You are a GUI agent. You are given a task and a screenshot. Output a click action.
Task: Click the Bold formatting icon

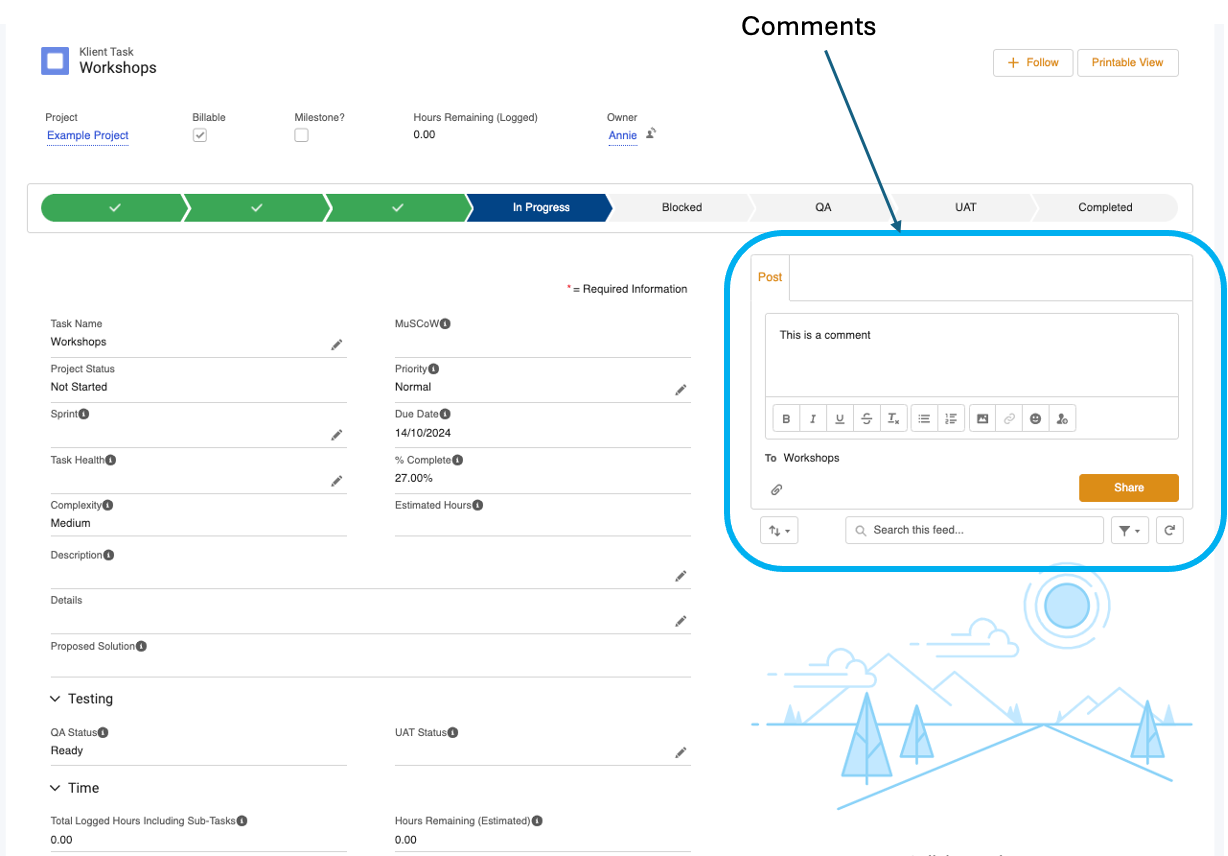[x=786, y=419]
